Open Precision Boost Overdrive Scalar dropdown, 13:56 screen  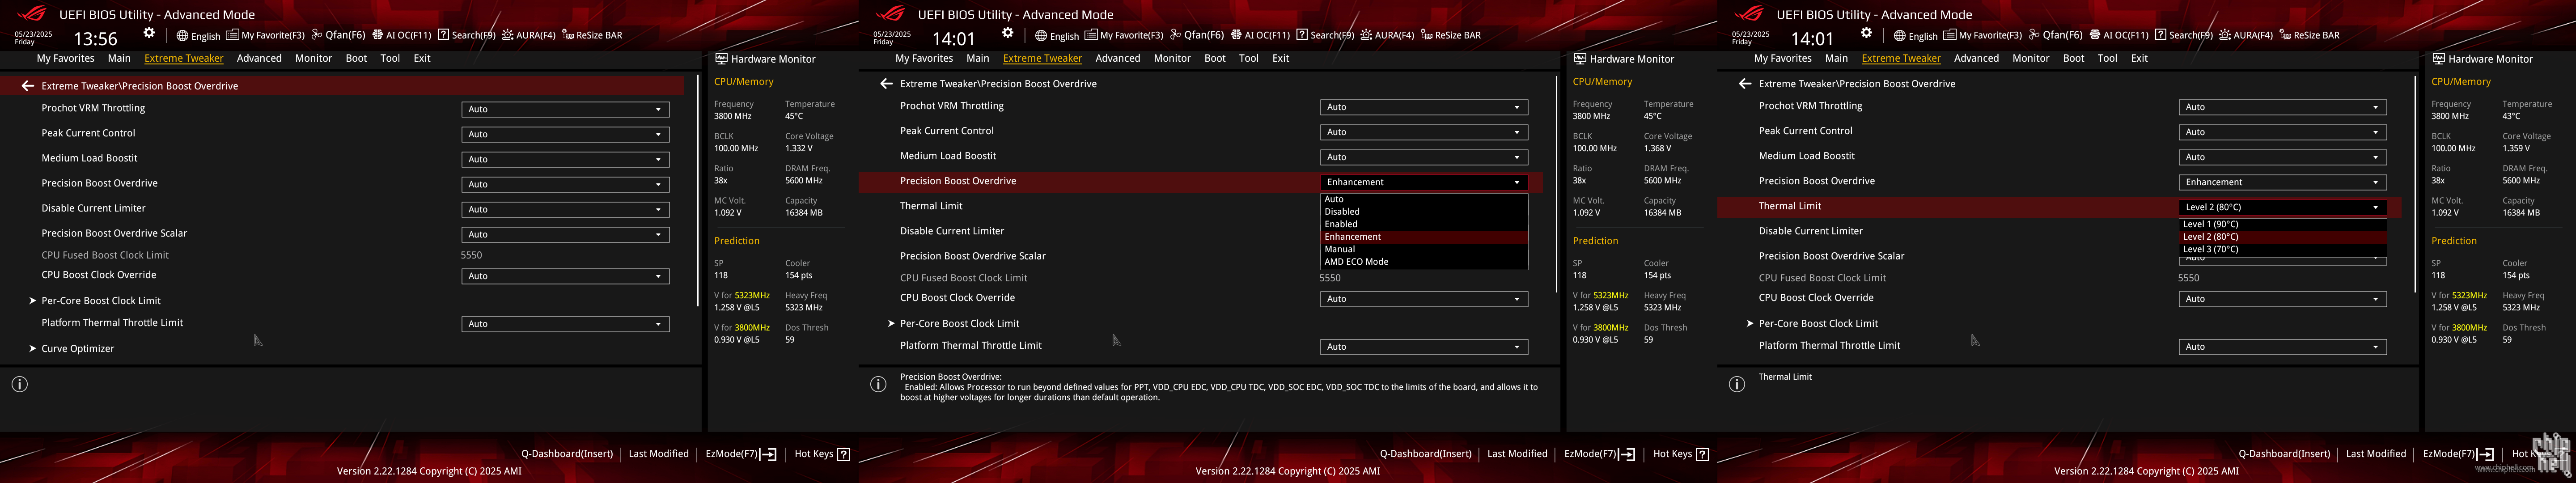(x=565, y=234)
